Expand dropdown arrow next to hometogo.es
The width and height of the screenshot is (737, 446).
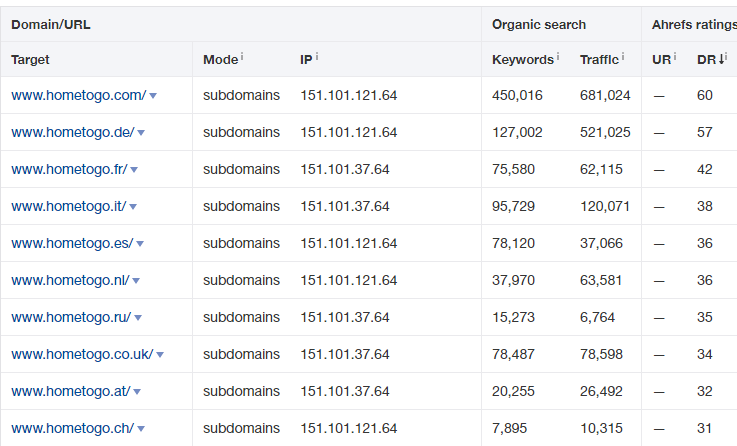click(140, 244)
